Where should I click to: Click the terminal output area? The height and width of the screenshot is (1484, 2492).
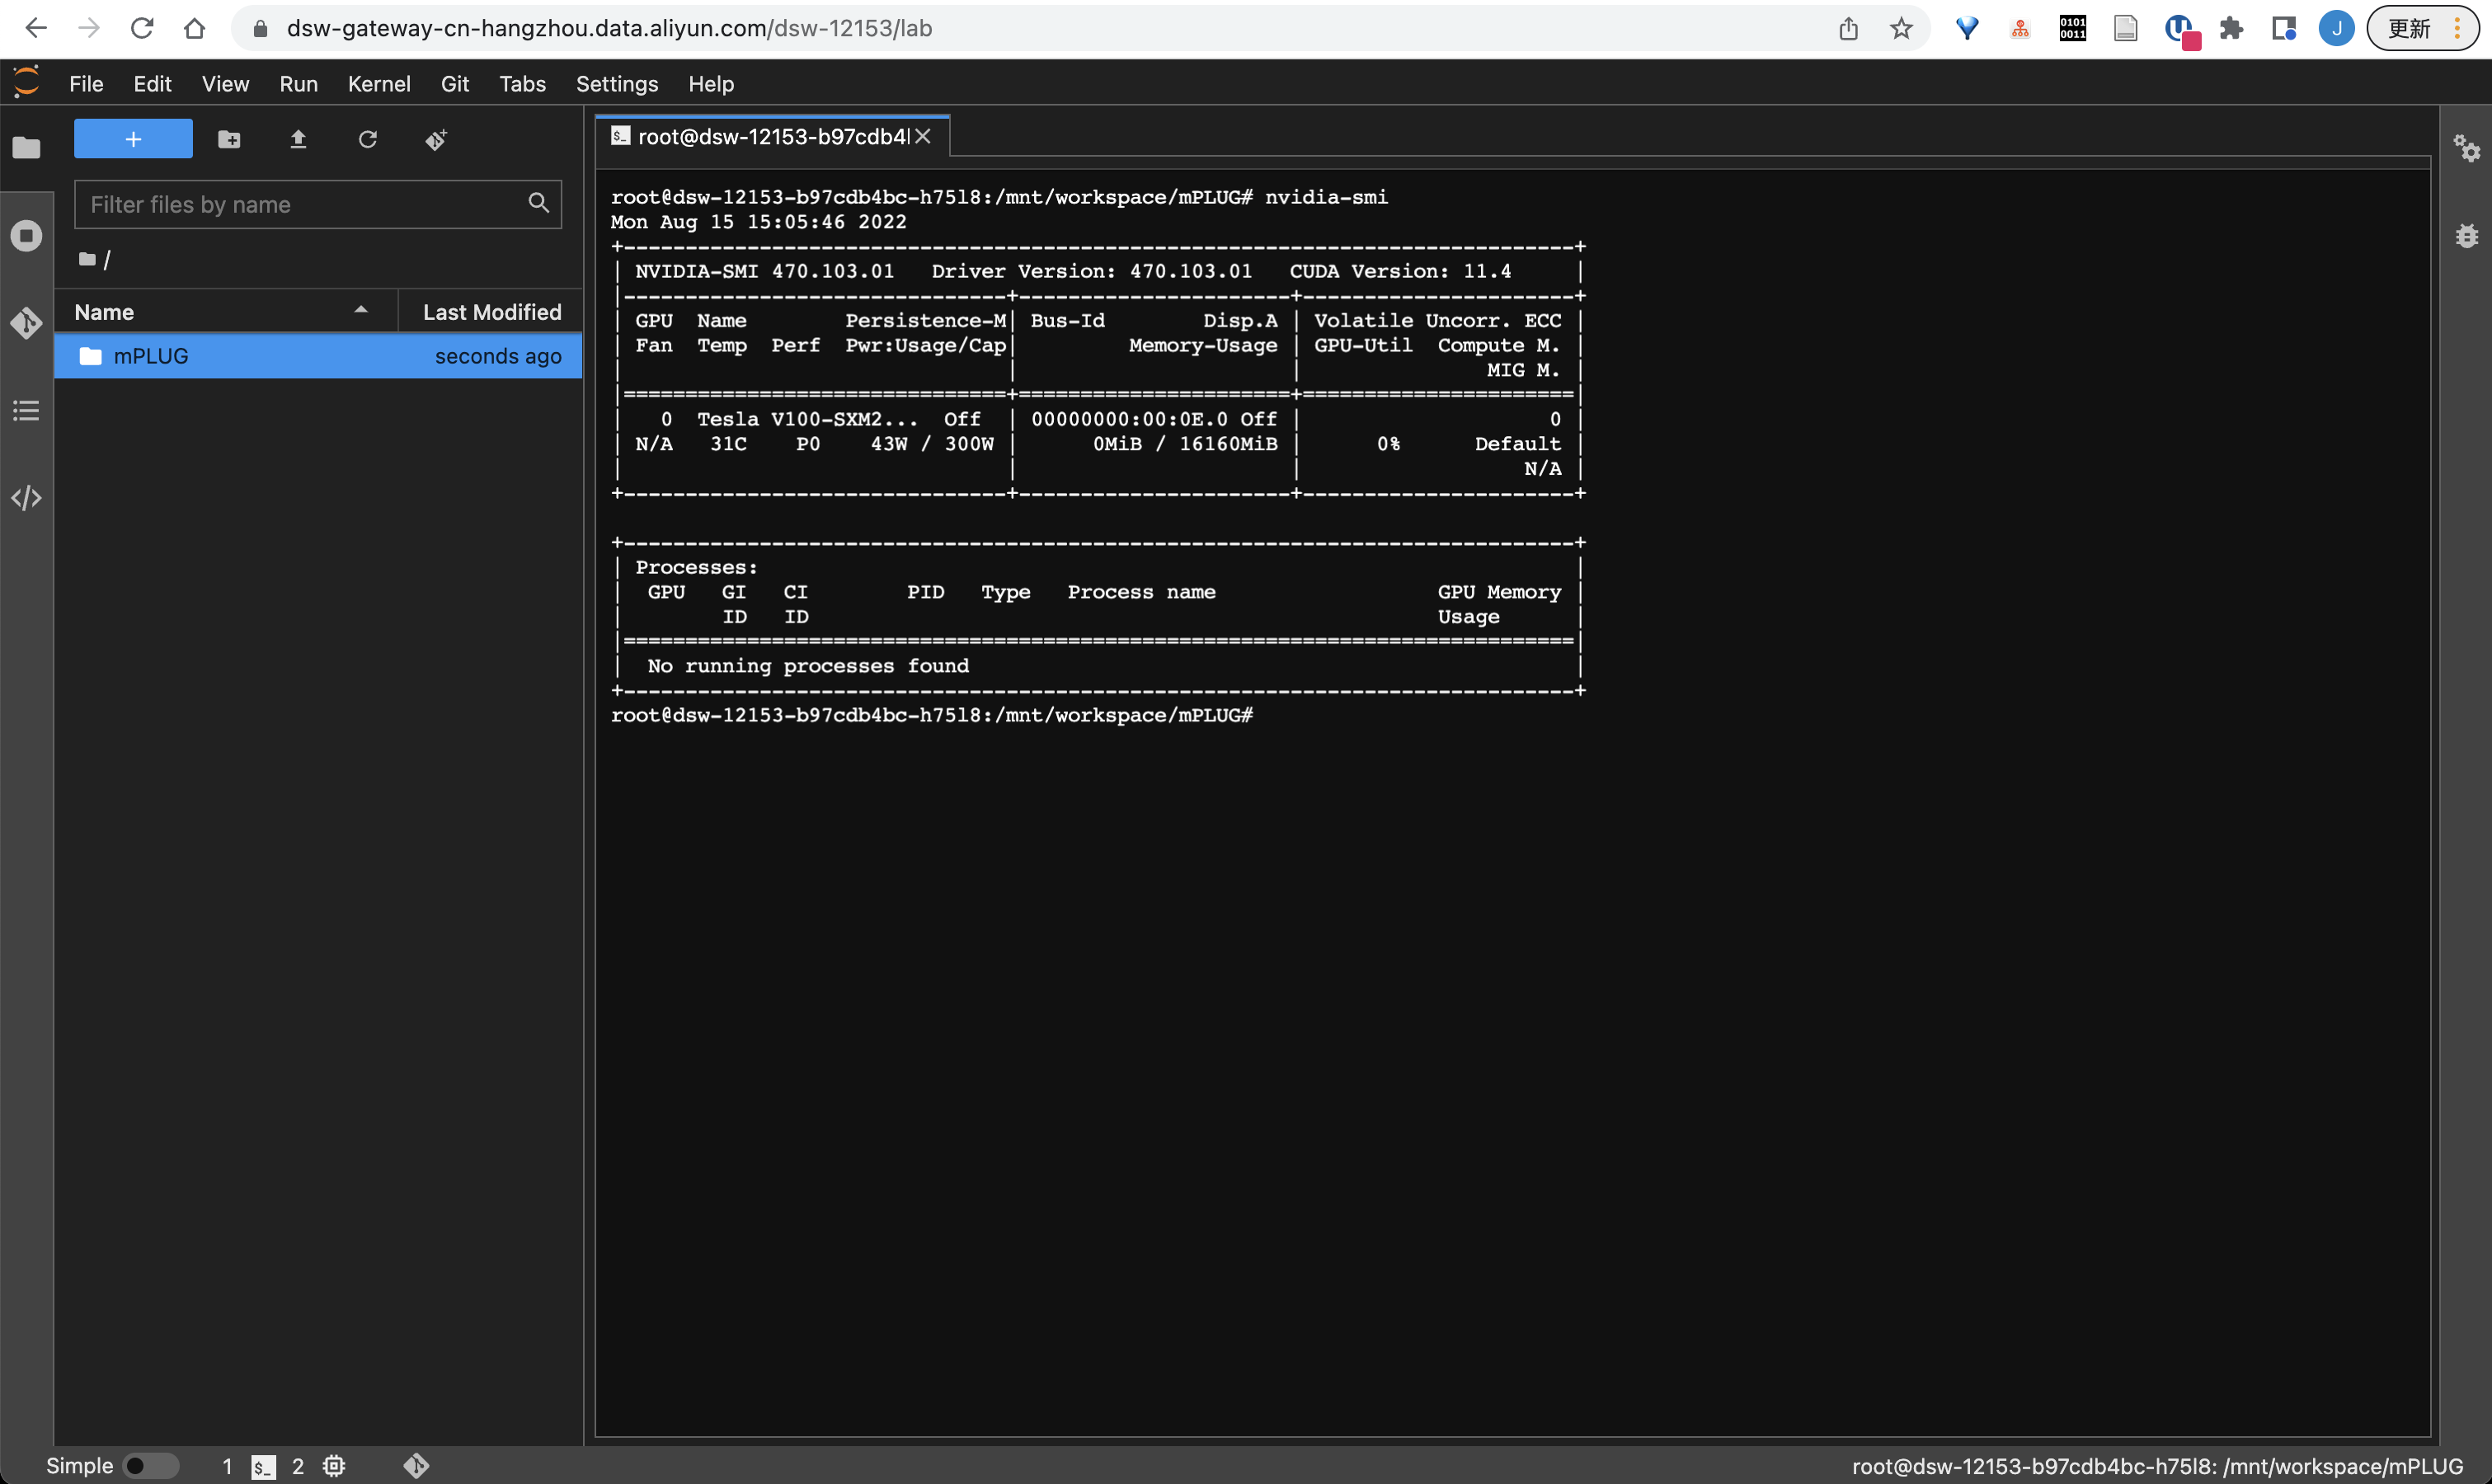1512,802
